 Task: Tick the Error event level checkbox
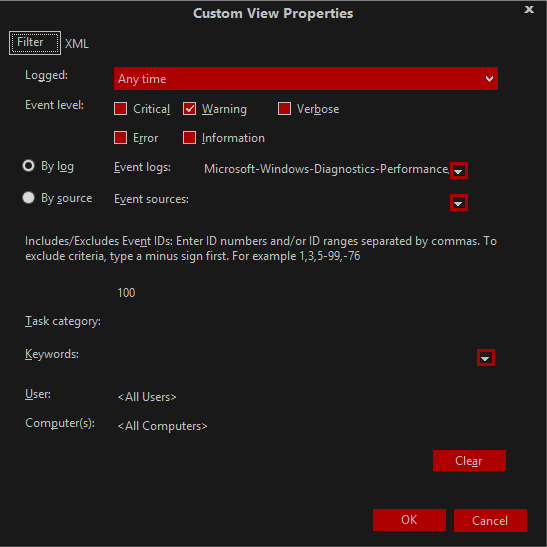(120, 137)
